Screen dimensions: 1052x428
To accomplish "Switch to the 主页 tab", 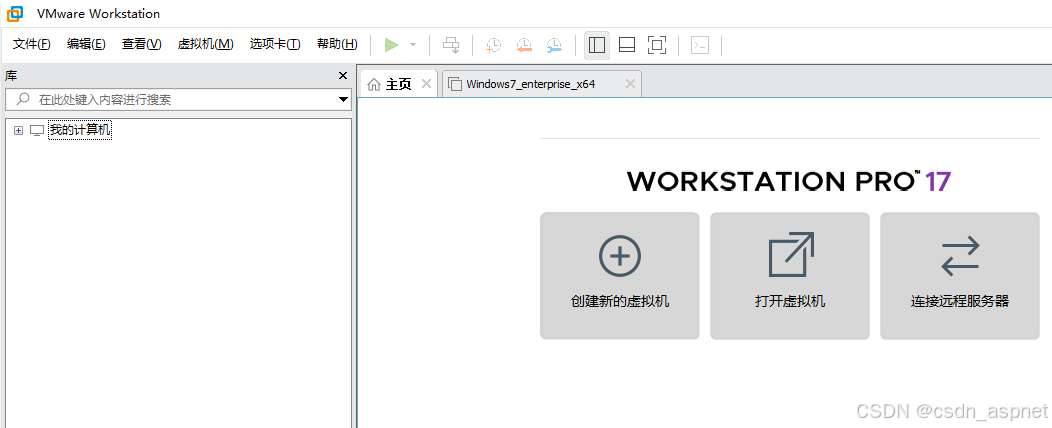I will 399,84.
